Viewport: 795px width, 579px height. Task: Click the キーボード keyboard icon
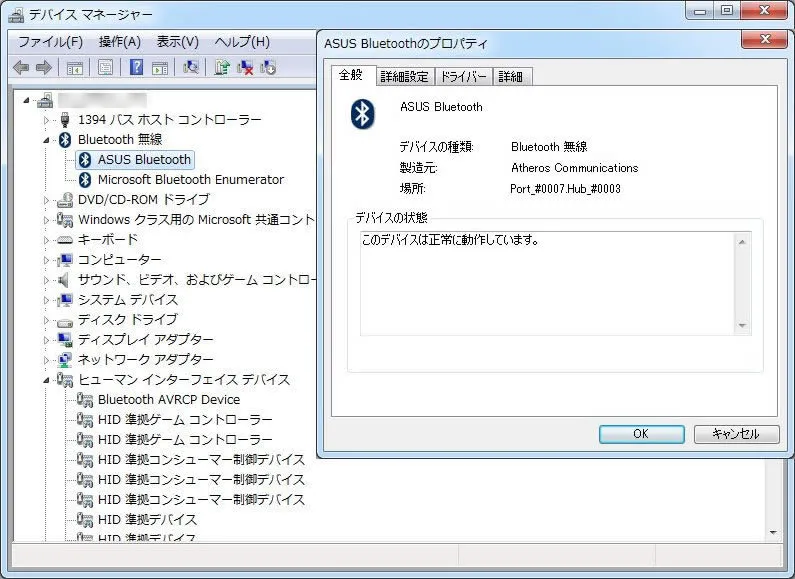pyautogui.click(x=65, y=240)
